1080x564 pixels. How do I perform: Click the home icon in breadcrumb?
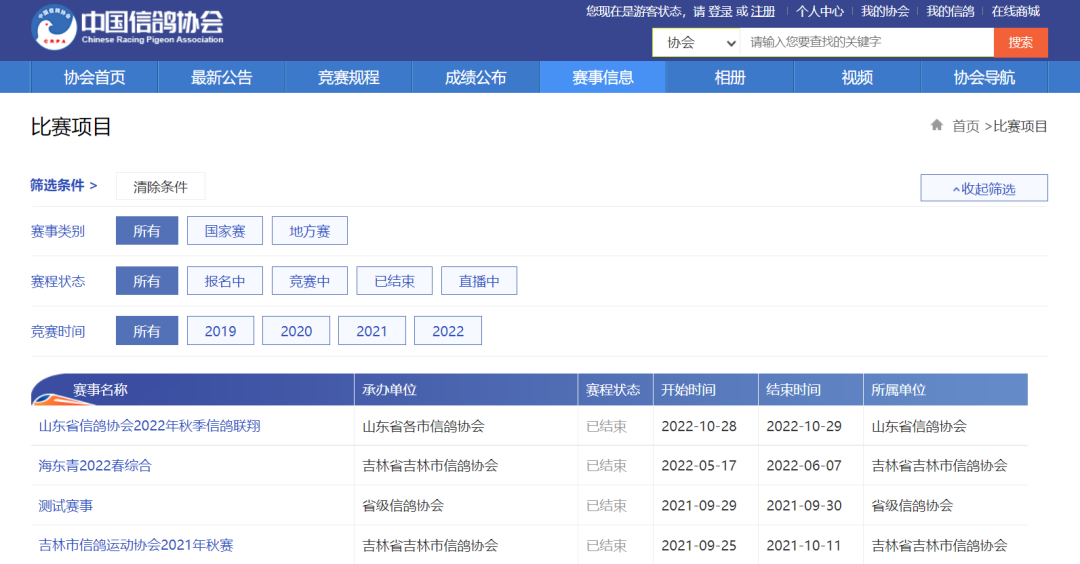(937, 125)
